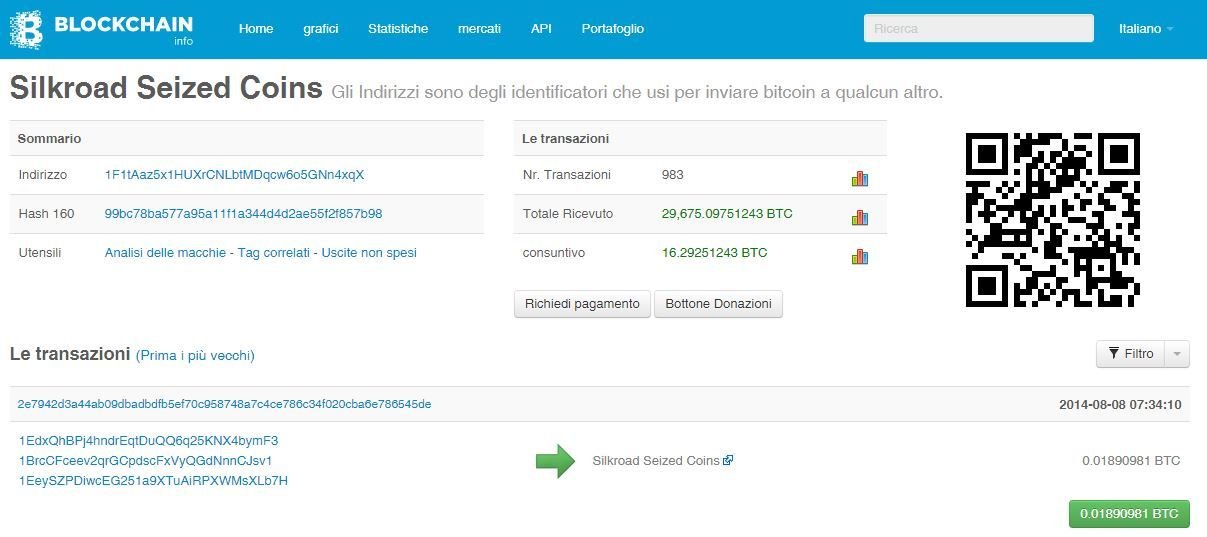Open the grafici menu item
Screen dimensions: 1207x537
(321, 29)
